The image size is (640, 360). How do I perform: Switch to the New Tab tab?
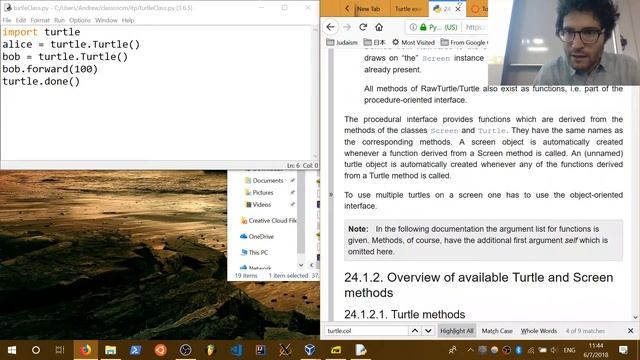point(368,9)
